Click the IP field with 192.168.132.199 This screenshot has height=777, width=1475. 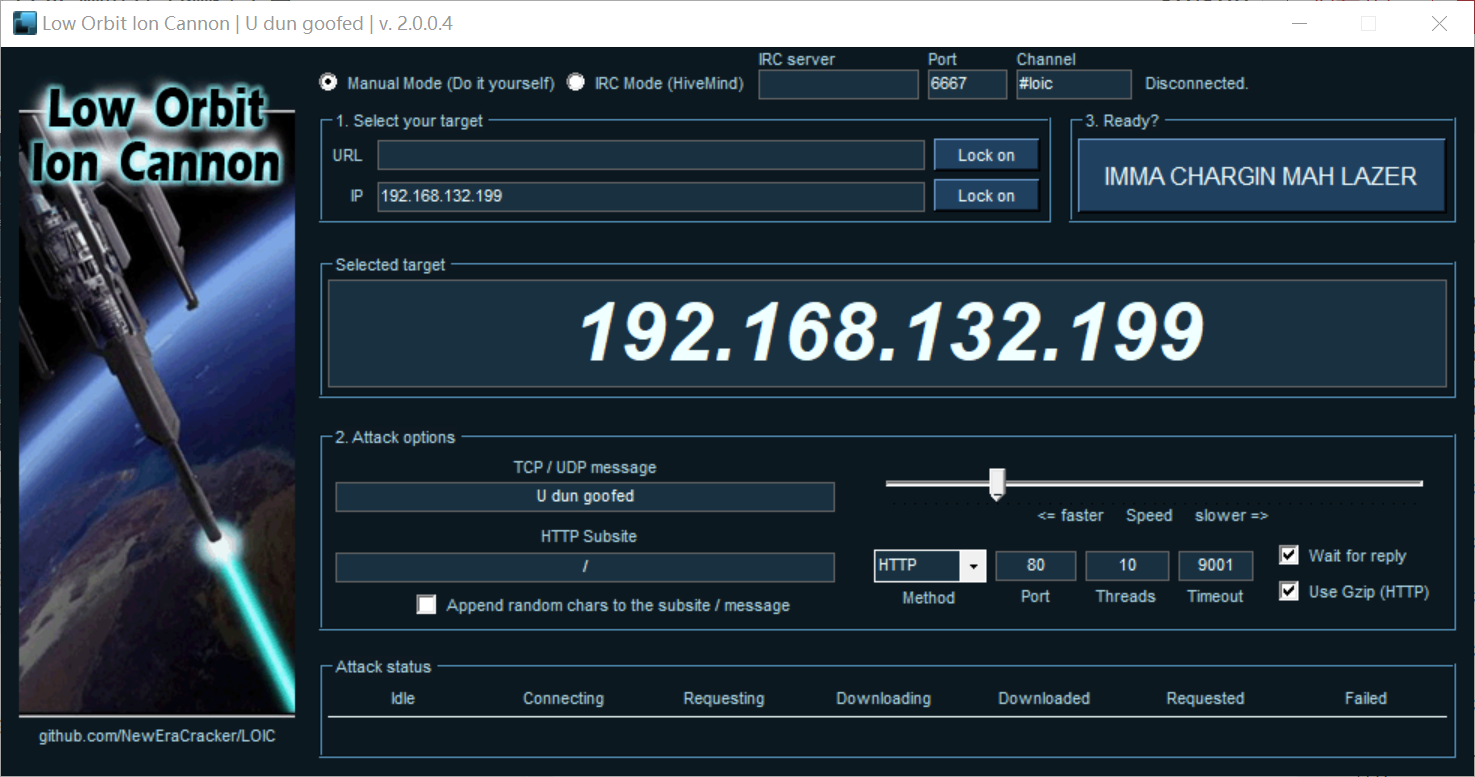pos(651,196)
